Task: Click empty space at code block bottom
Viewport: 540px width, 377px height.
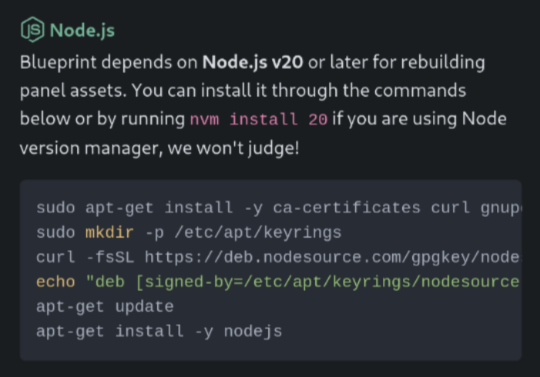Action: pos(270,350)
